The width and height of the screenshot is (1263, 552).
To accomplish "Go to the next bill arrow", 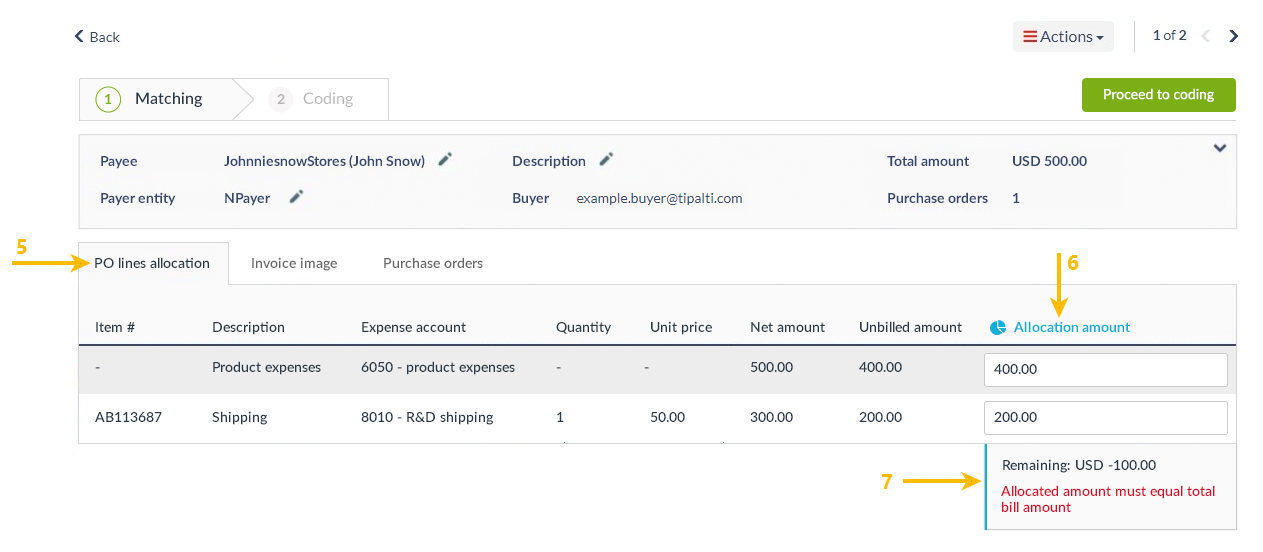I will (x=1234, y=36).
